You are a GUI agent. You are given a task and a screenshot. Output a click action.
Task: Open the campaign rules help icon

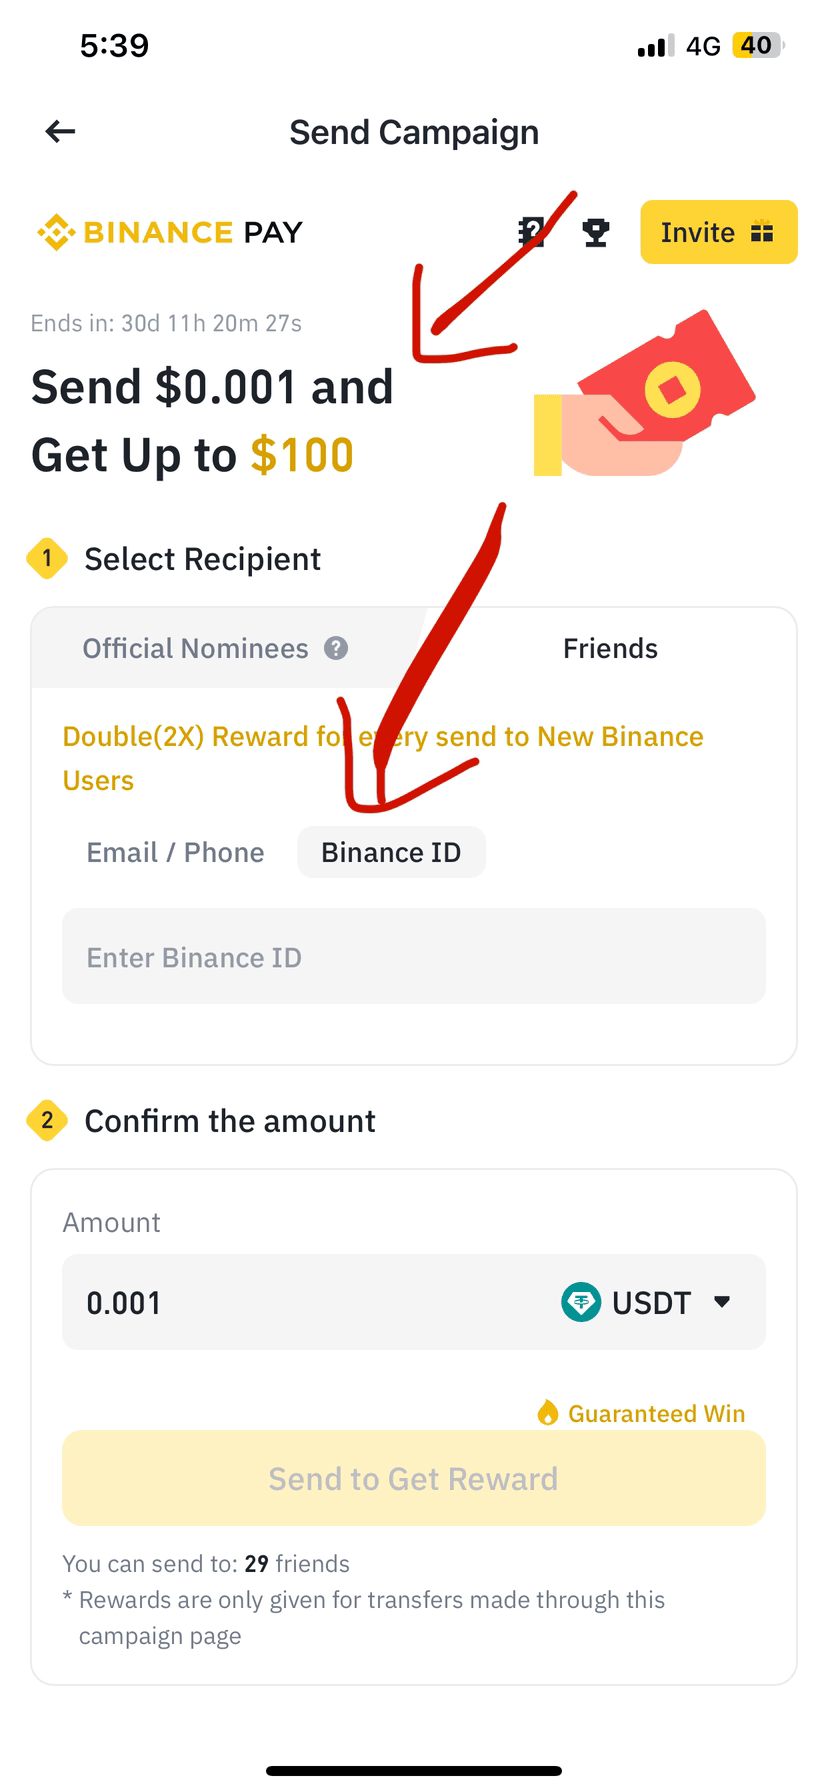click(531, 232)
